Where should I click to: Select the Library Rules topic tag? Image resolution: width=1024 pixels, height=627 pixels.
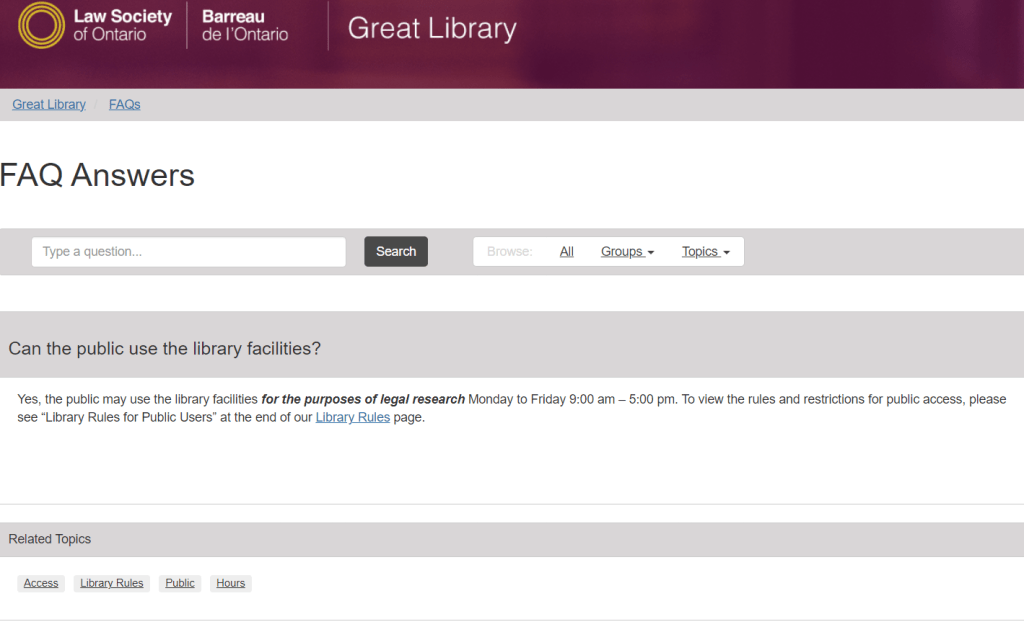click(x=112, y=583)
